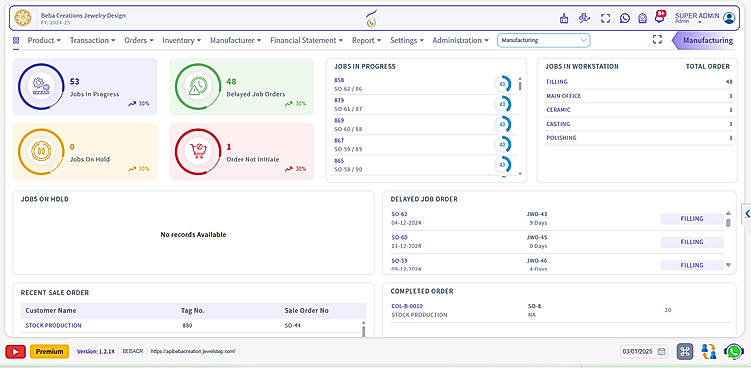Viewport: 751px width, 368px height.
Task: Open delayed job order SO-62
Action: tap(399, 214)
